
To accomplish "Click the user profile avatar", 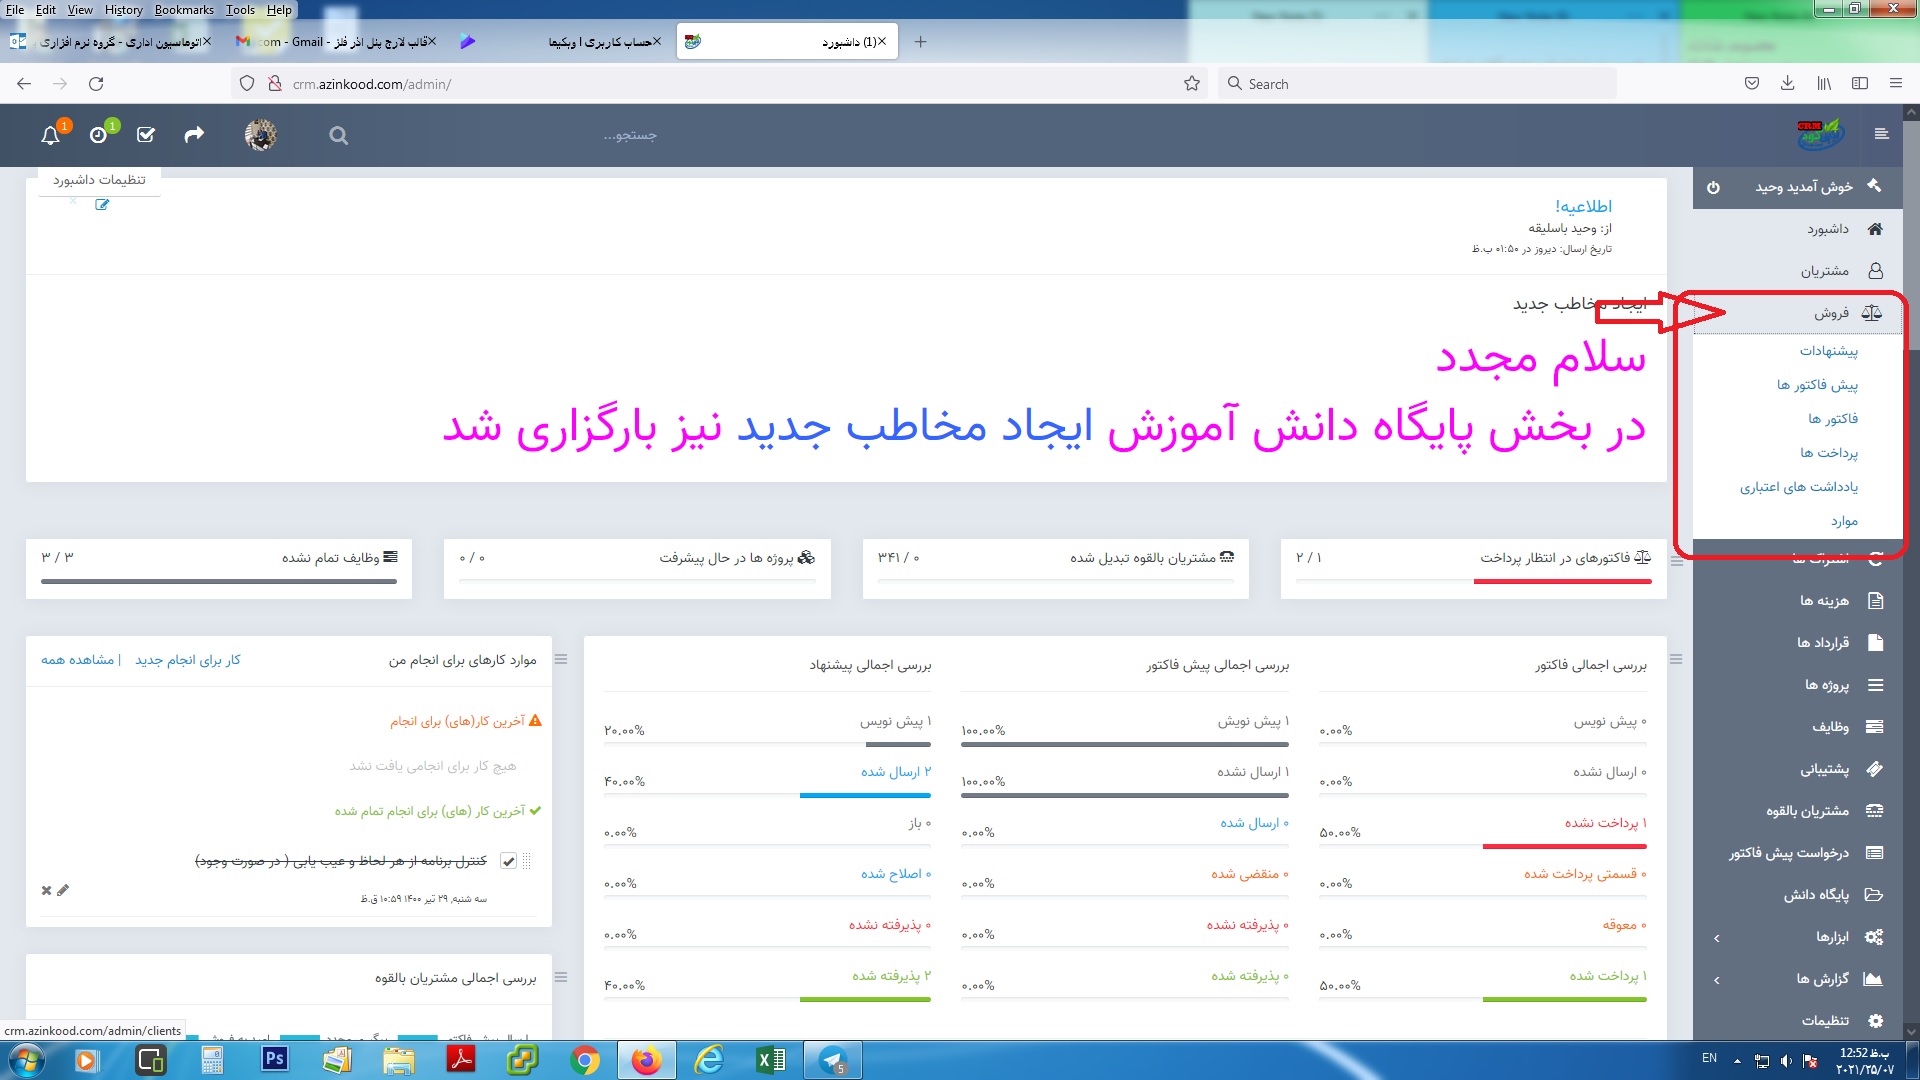I will (x=261, y=135).
